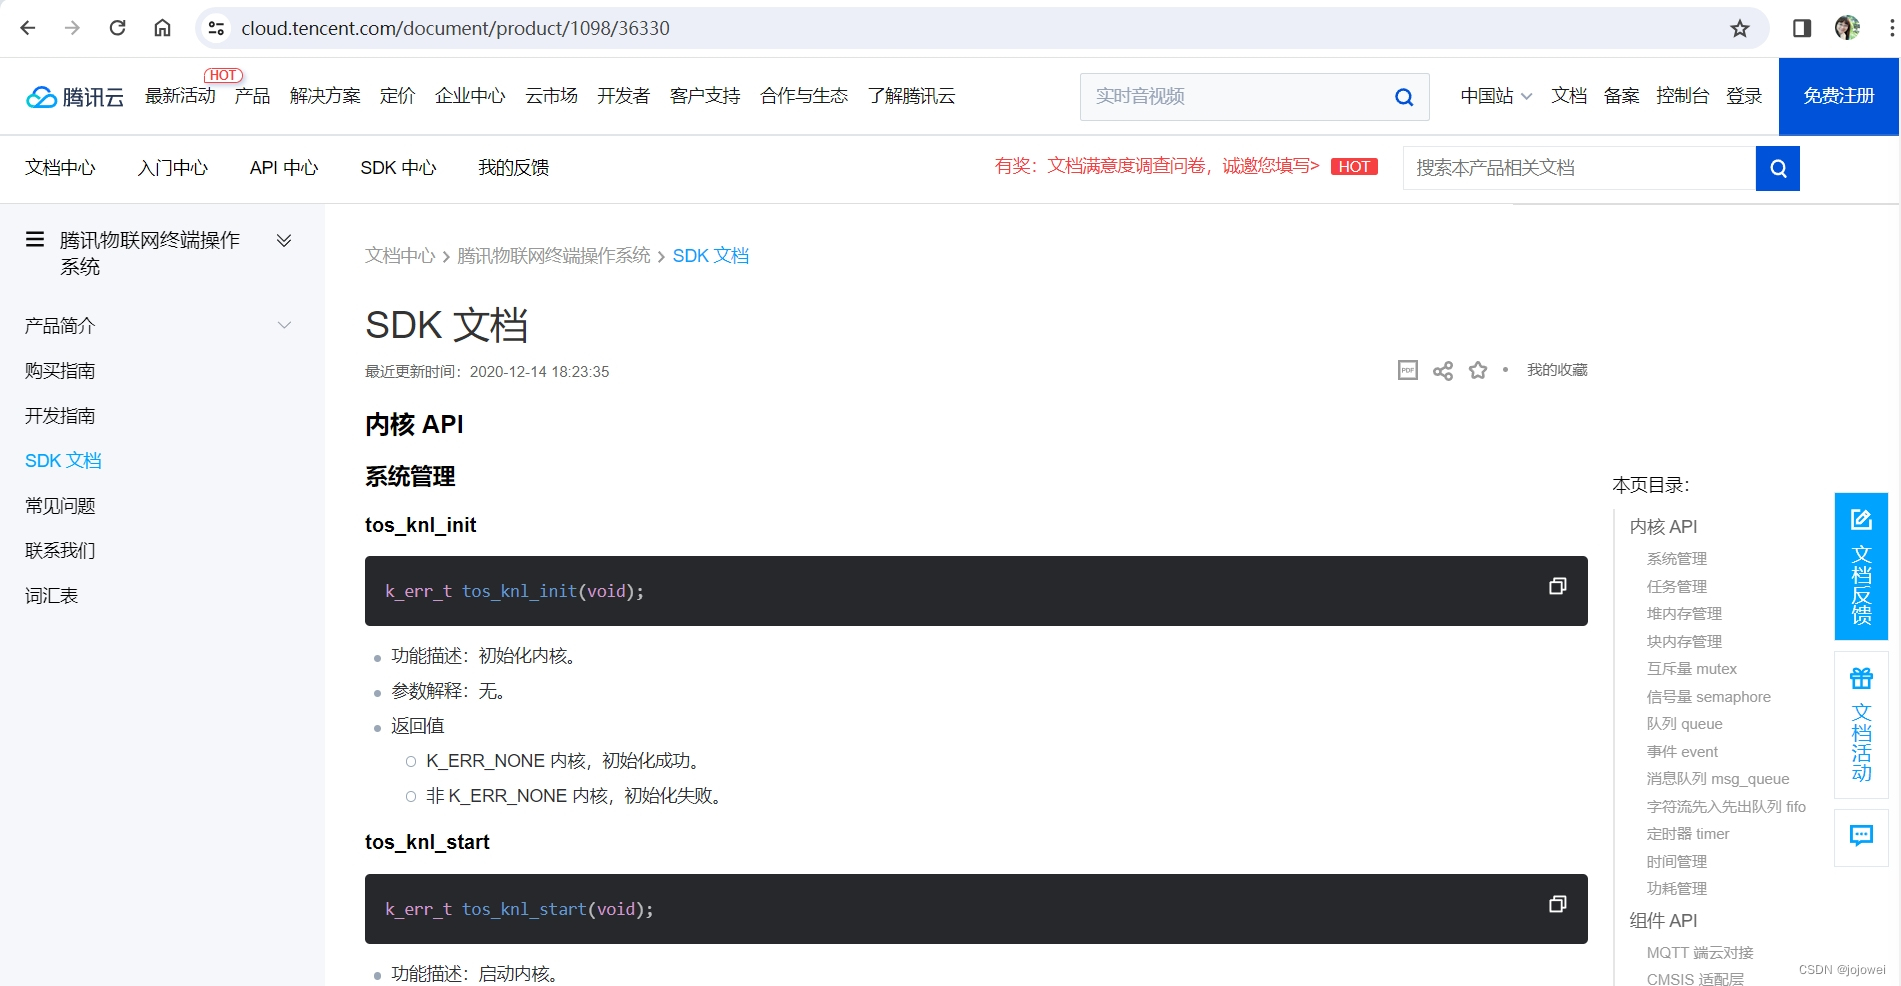Open the share options icon
Image resolution: width=1901 pixels, height=986 pixels.
[1442, 370]
